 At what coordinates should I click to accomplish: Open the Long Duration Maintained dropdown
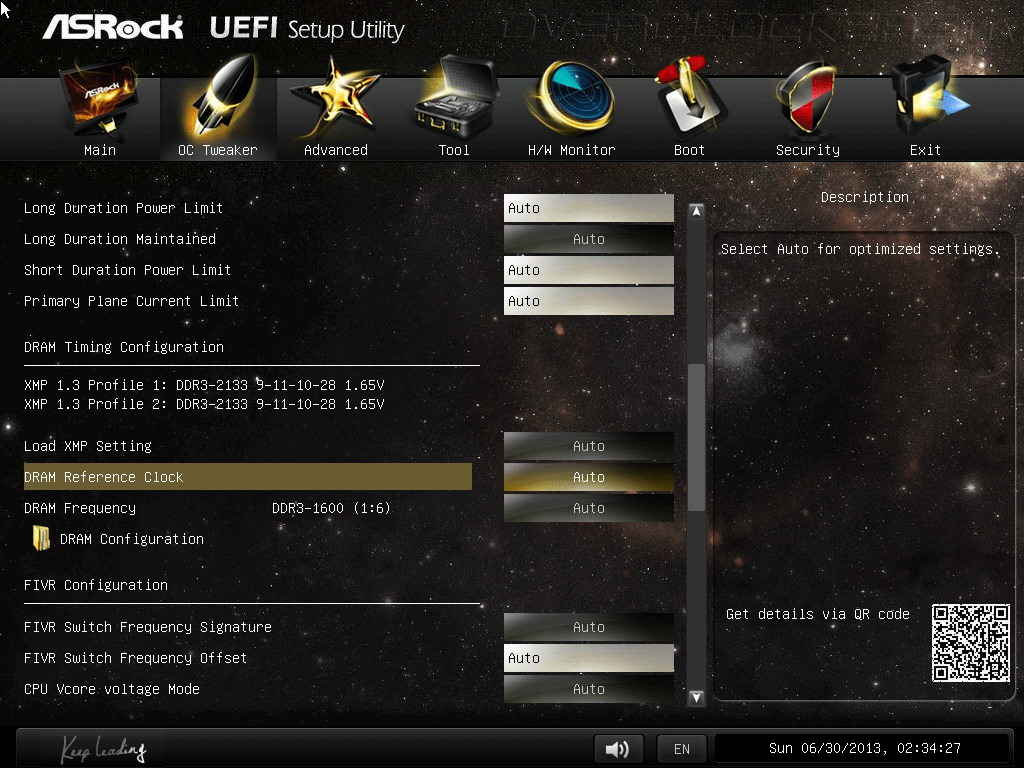(x=588, y=239)
